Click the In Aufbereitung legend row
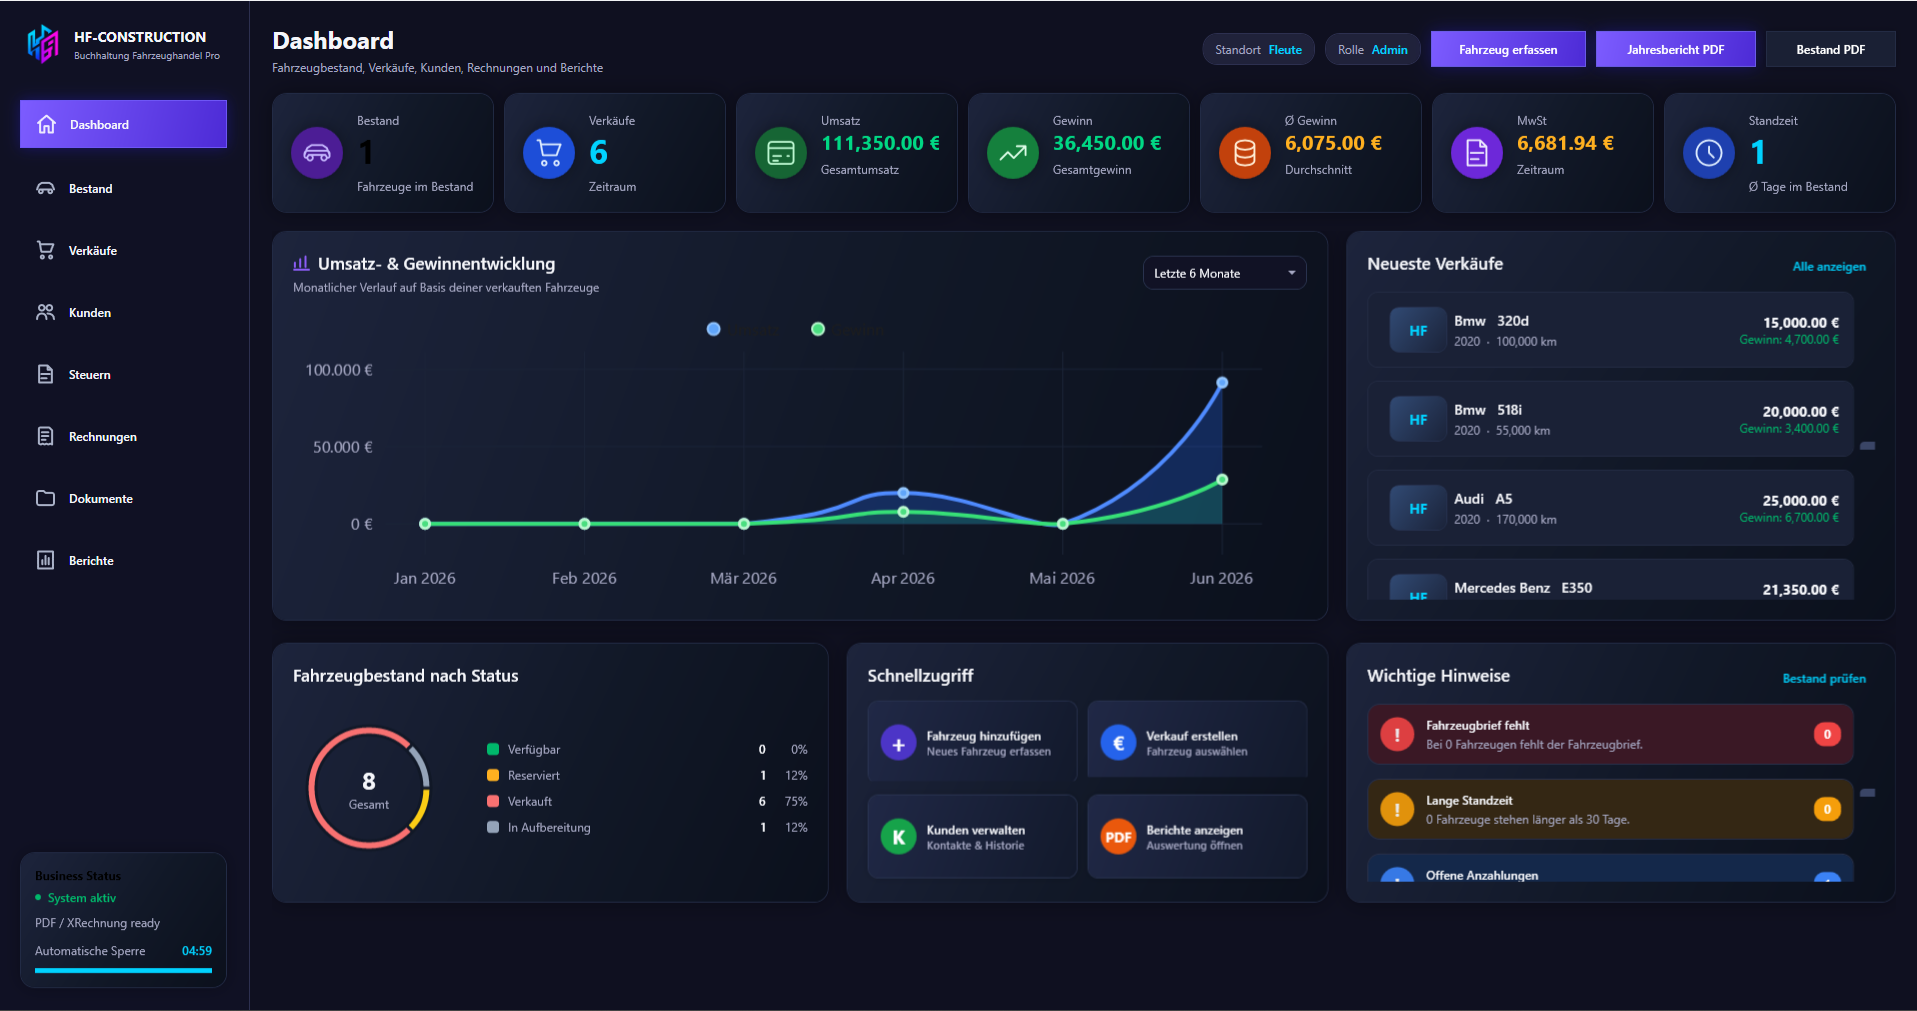 tap(647, 827)
